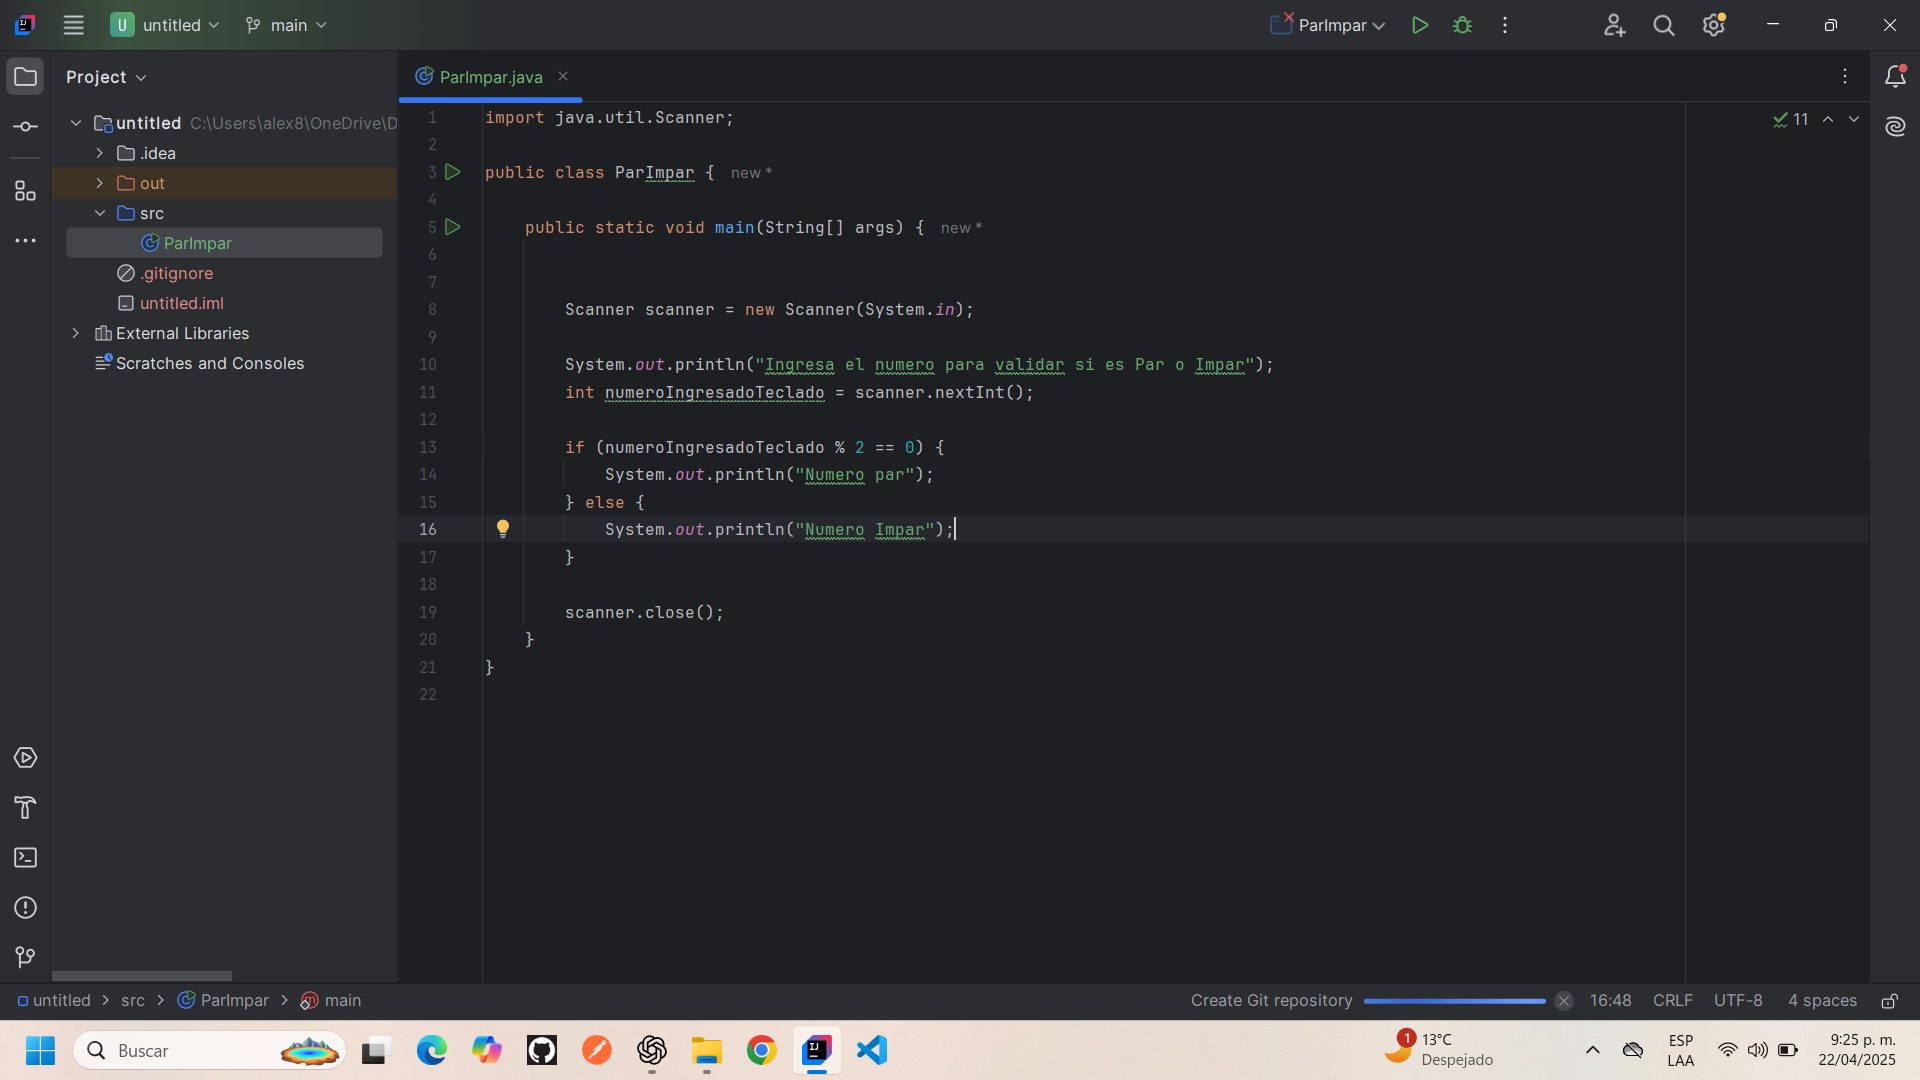
Task: Open the main branch dropdown
Action: [x=286, y=25]
